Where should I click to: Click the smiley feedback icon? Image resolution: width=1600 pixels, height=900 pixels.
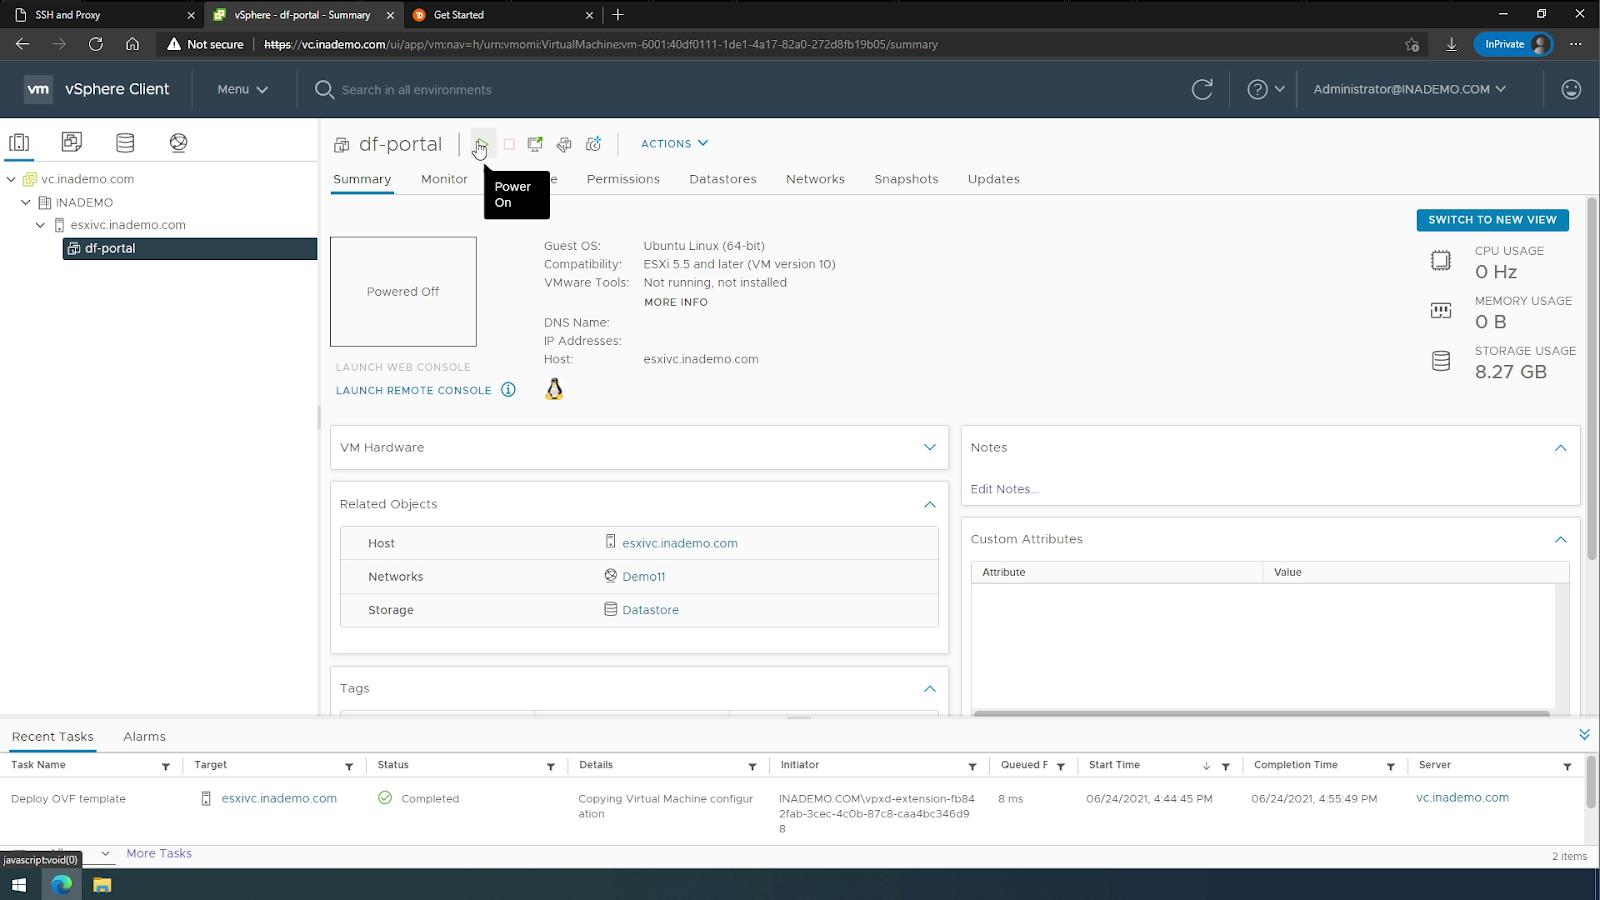tap(1571, 89)
